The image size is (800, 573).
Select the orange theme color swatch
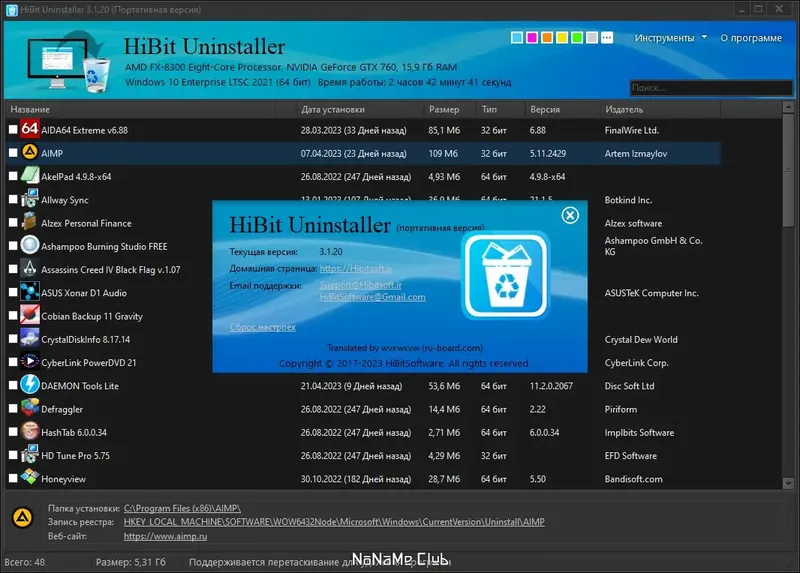[x=546, y=38]
